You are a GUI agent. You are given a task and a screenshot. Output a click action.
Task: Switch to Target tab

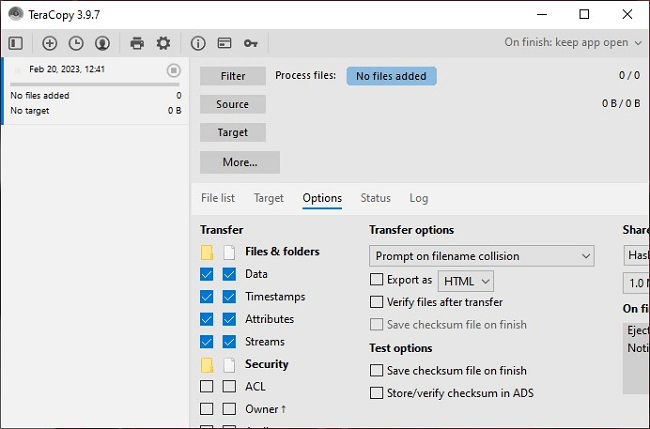click(x=269, y=198)
